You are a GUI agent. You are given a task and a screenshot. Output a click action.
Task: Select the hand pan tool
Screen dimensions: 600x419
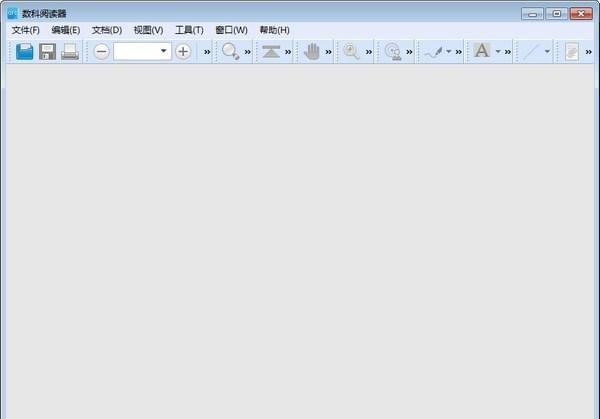tap(312, 51)
